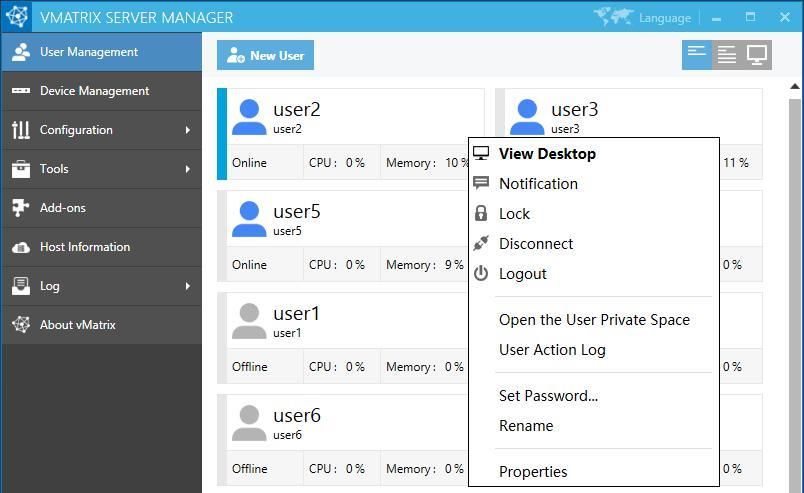Choose View Desktop in context menu
The width and height of the screenshot is (804, 493).
click(594, 153)
